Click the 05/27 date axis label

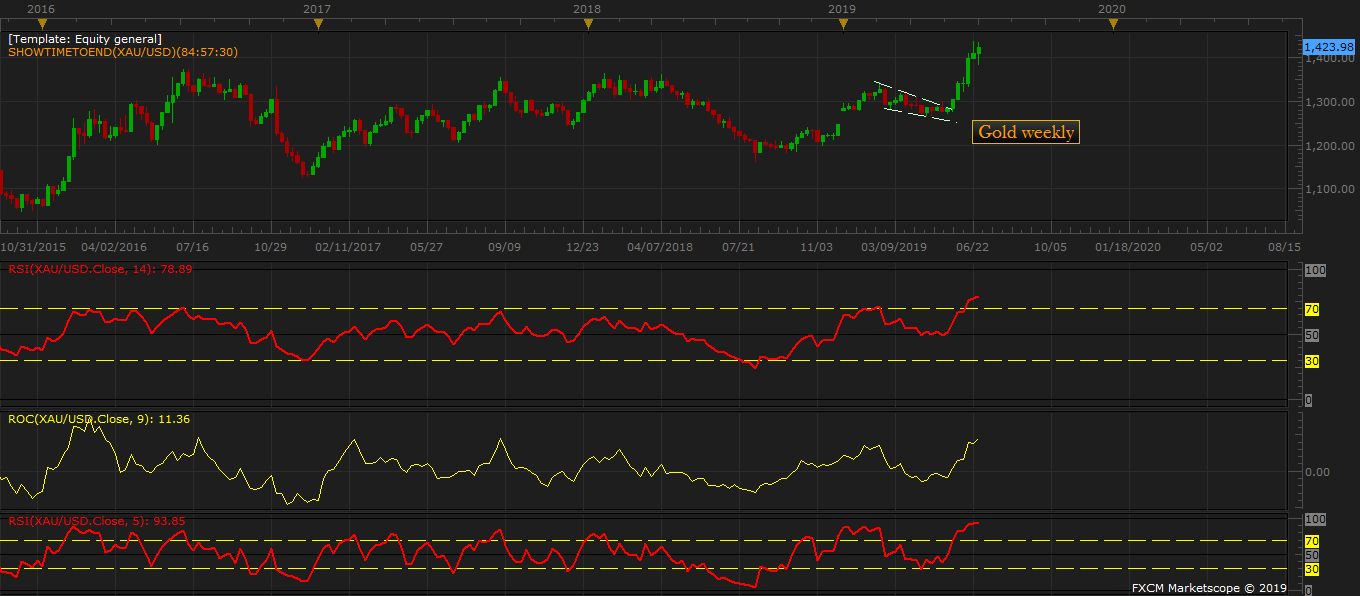click(x=427, y=246)
